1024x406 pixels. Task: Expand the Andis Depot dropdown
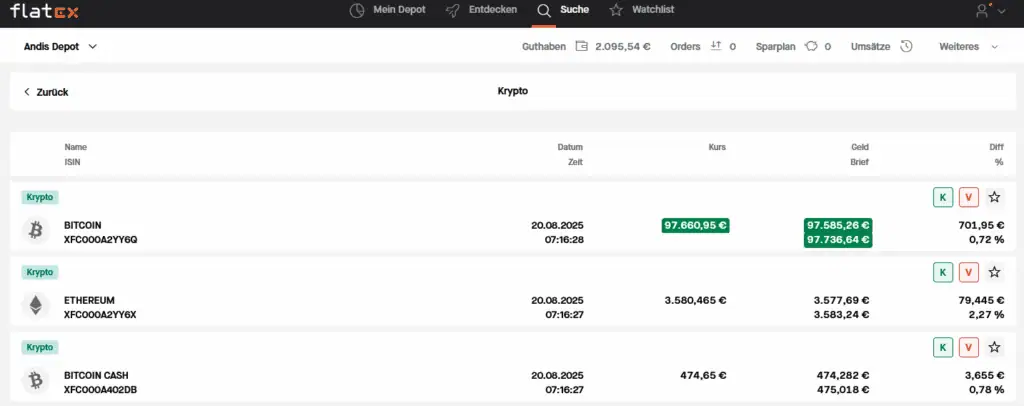click(60, 46)
